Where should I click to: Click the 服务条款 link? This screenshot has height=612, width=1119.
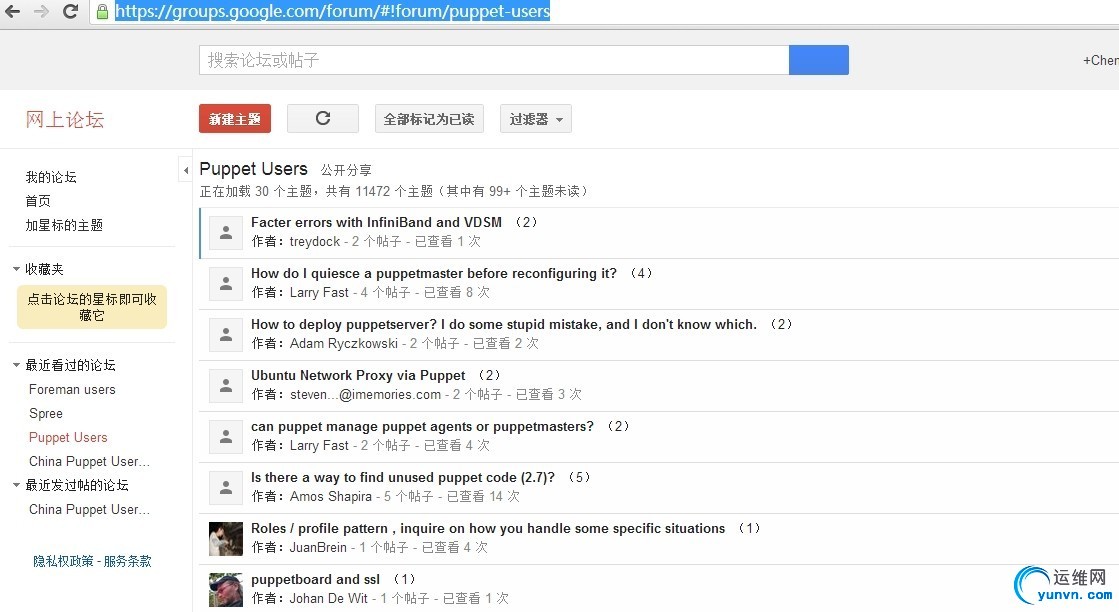click(x=128, y=561)
